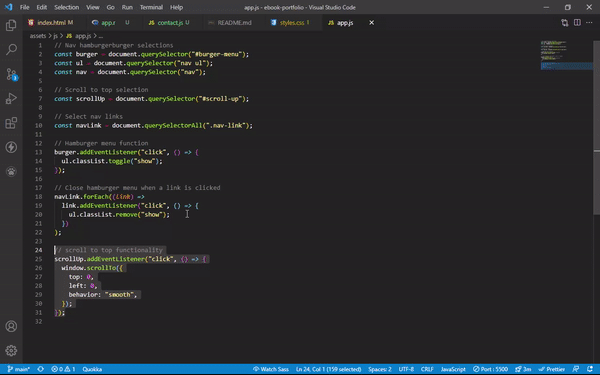
Task: Change language mode via JavaScript item
Action: [x=453, y=369]
